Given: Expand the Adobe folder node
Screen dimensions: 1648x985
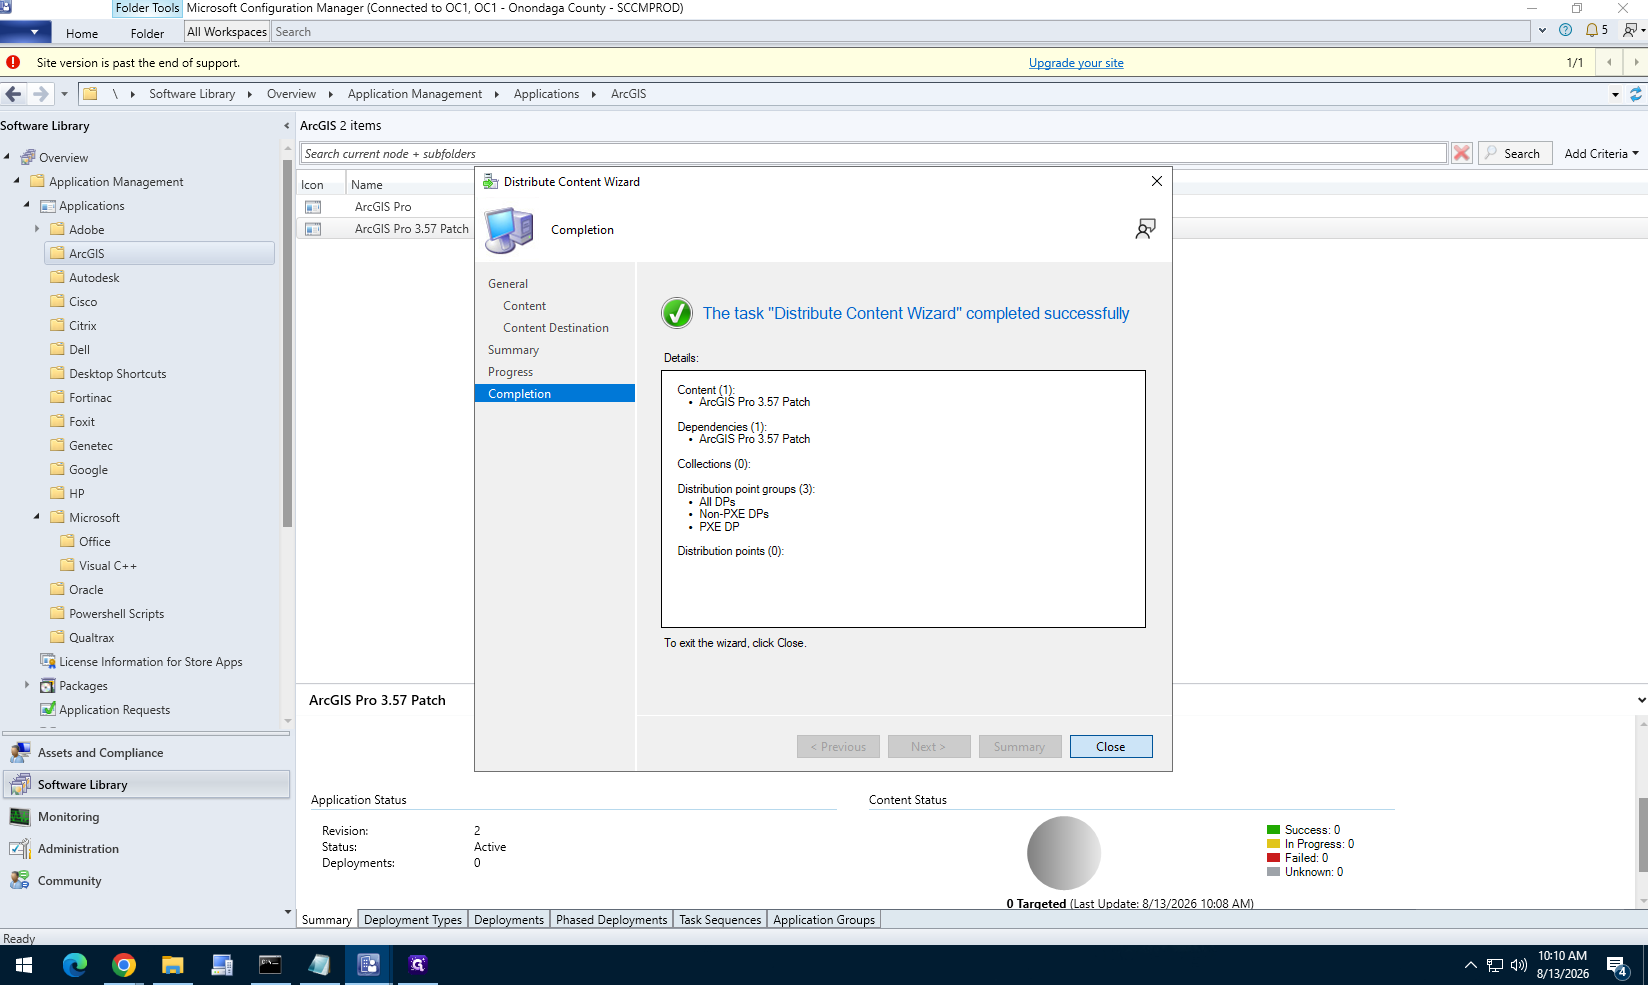Looking at the screenshot, I should click(x=37, y=229).
